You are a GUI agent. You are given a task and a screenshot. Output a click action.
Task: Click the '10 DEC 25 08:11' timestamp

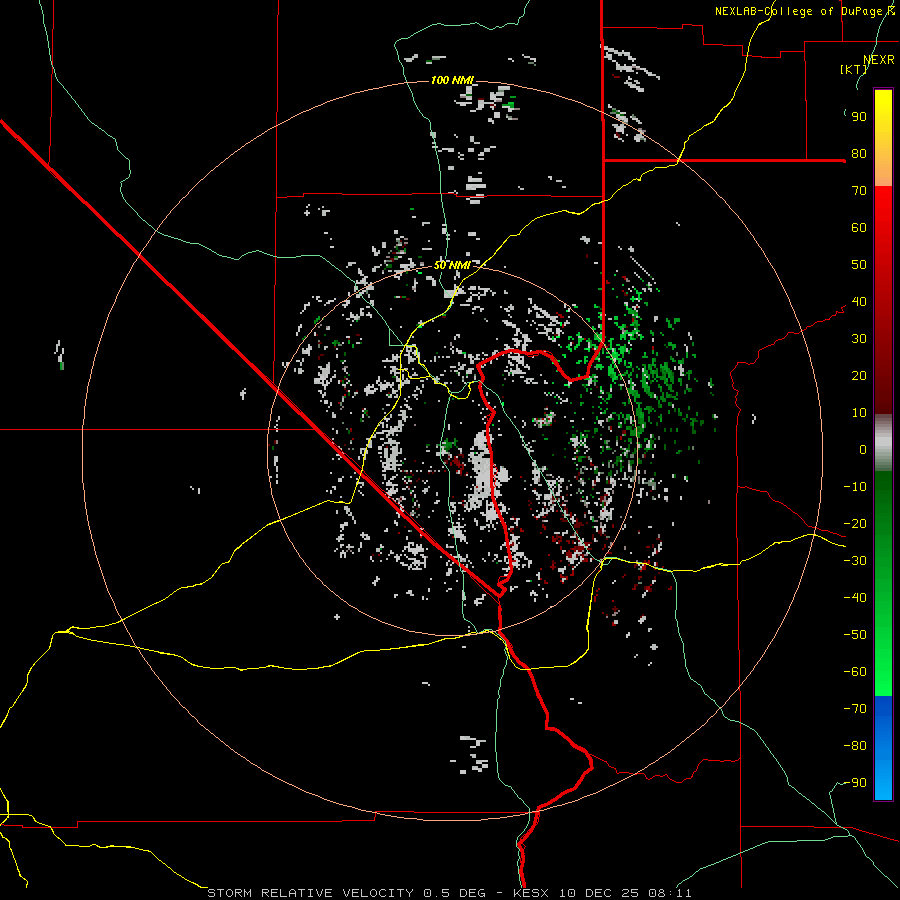[x=625, y=893]
